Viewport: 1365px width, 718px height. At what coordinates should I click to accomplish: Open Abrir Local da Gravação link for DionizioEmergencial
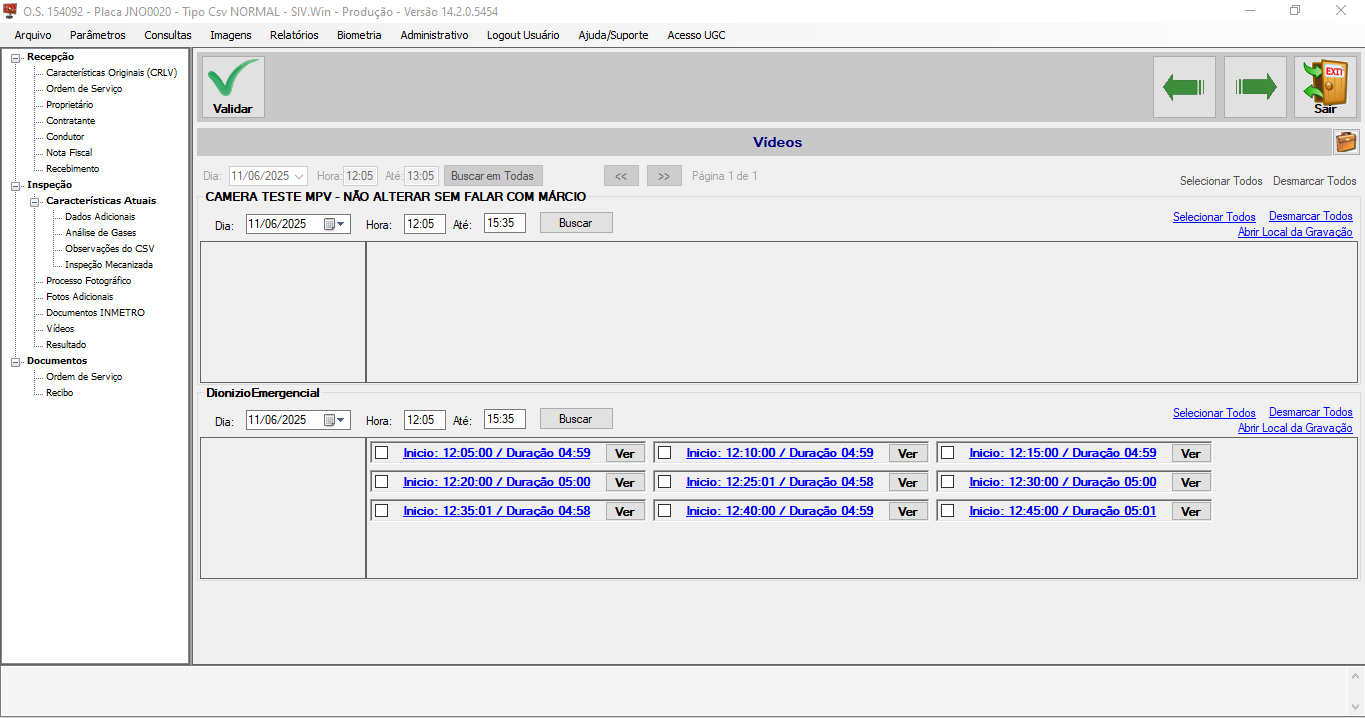click(x=1295, y=428)
